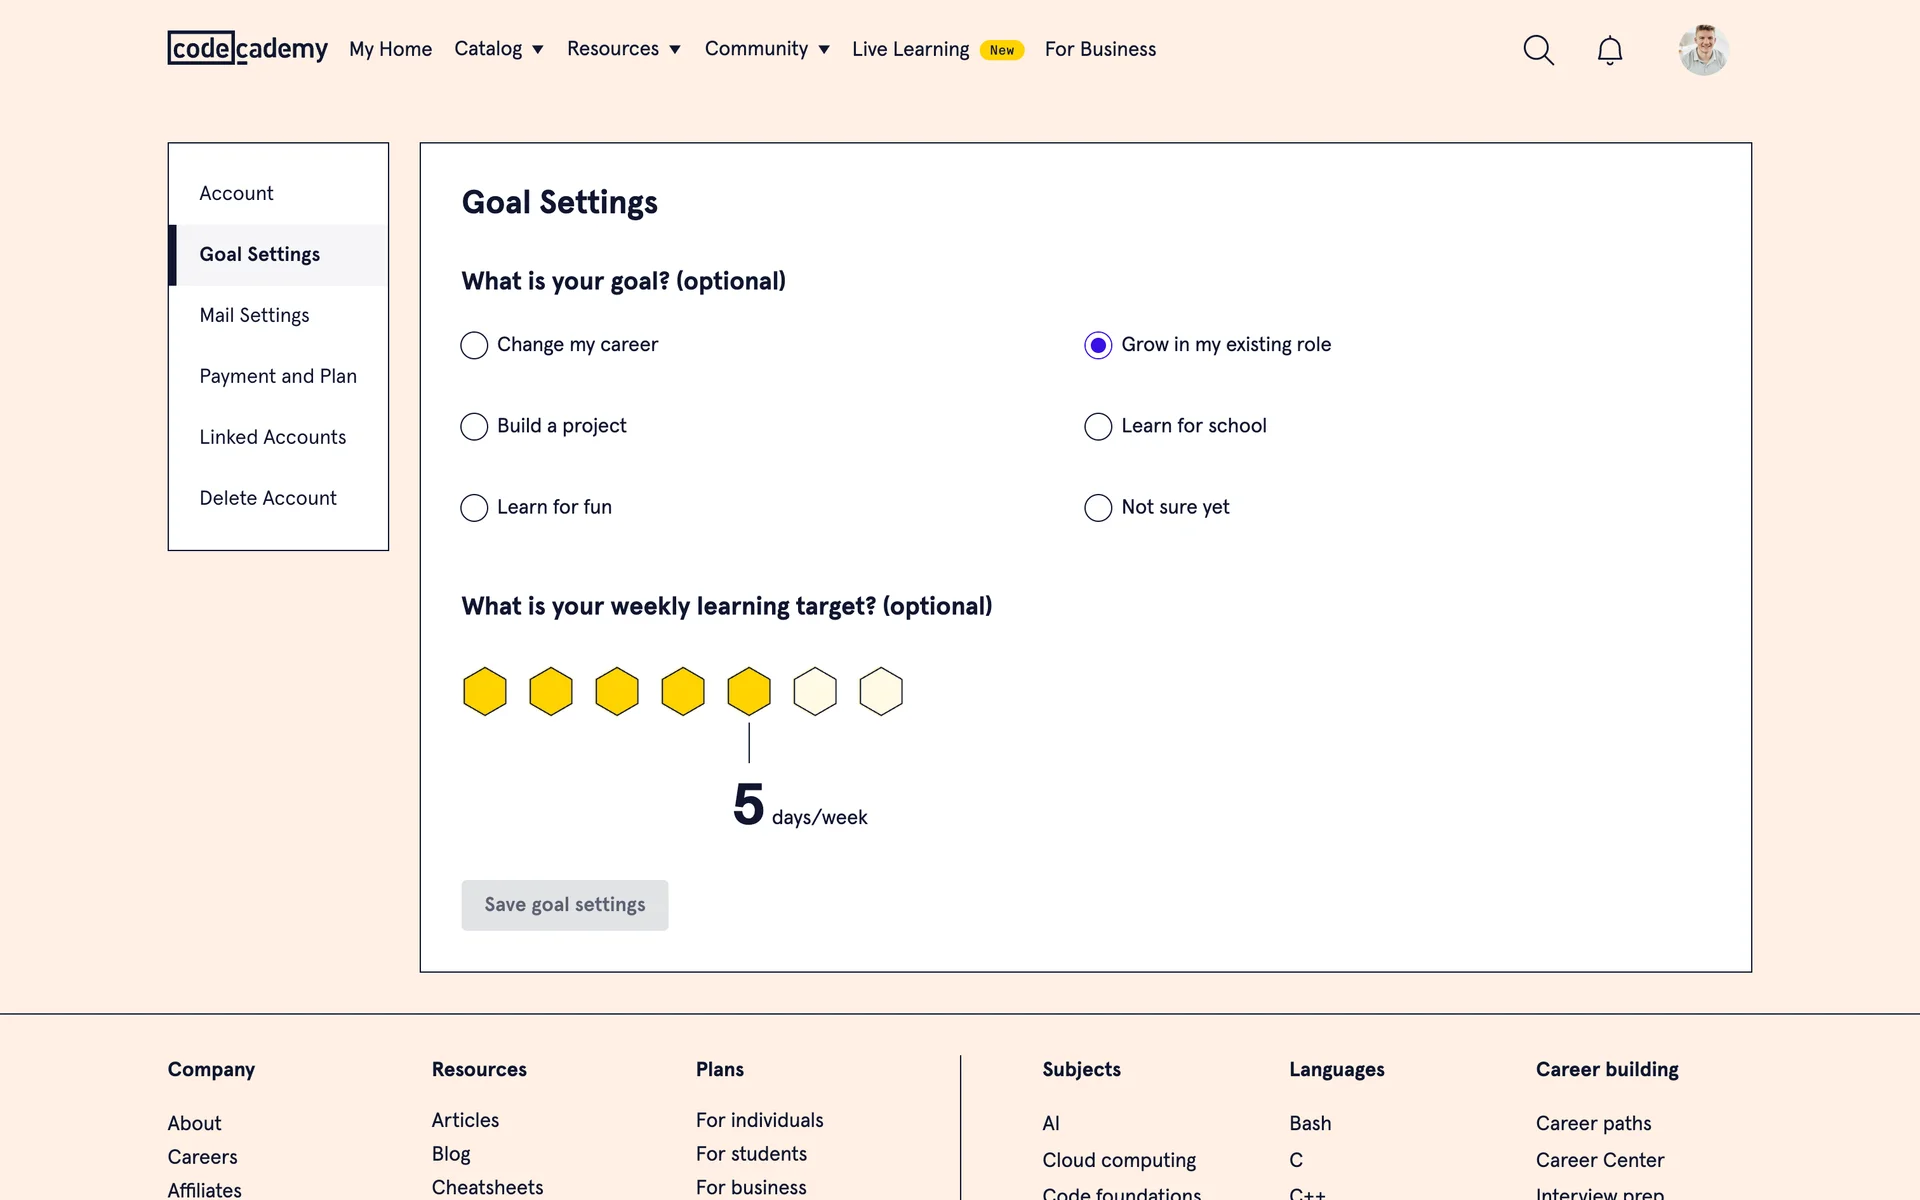
Task: Click the sixth hexagon in weekly target
Action: (x=815, y=691)
